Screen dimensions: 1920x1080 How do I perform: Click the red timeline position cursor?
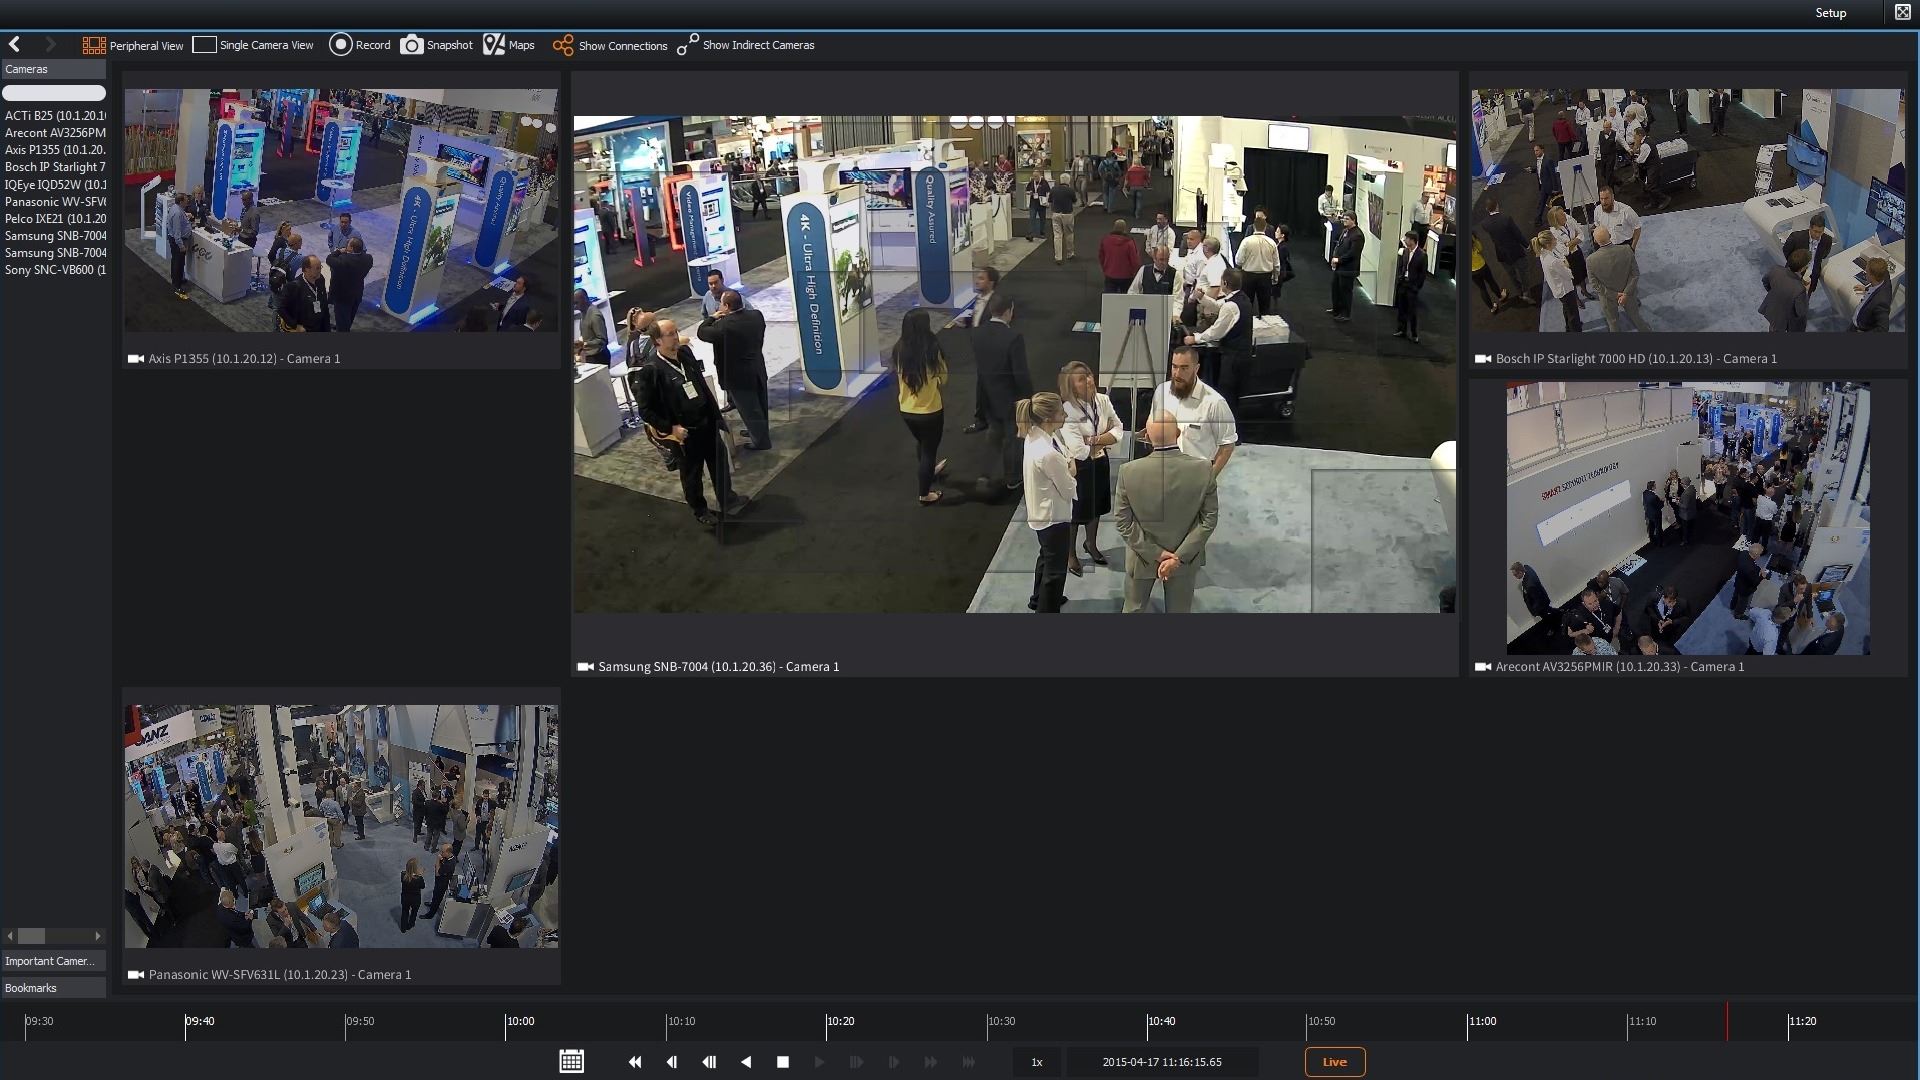tap(1727, 1021)
